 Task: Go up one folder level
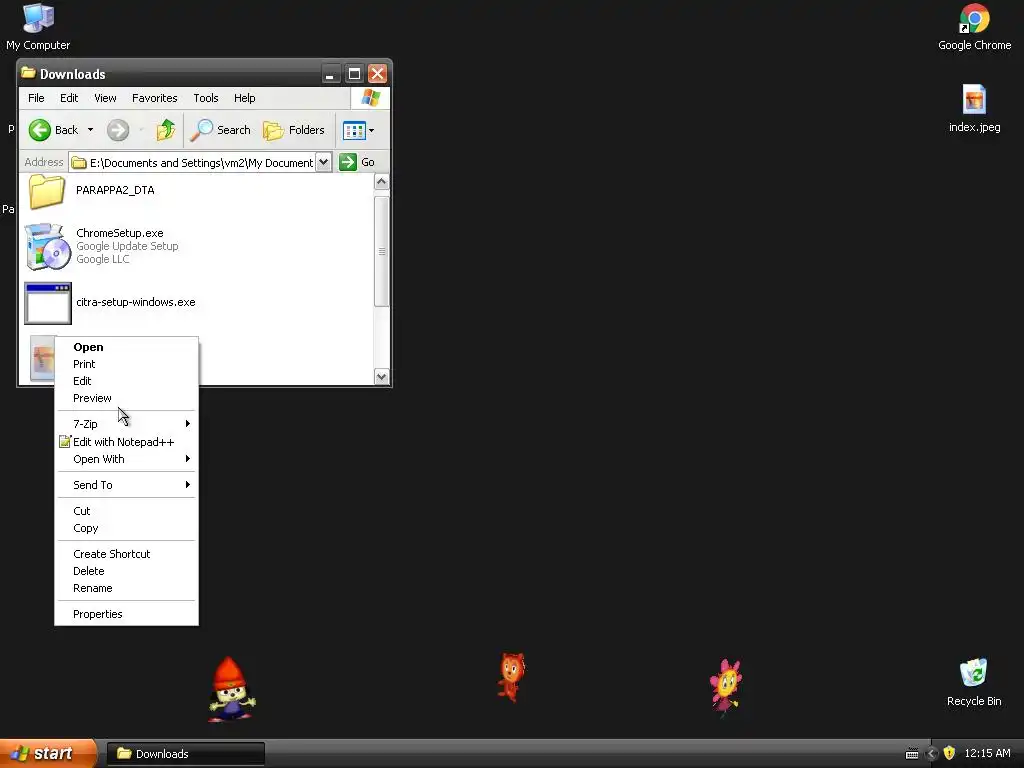click(x=165, y=130)
